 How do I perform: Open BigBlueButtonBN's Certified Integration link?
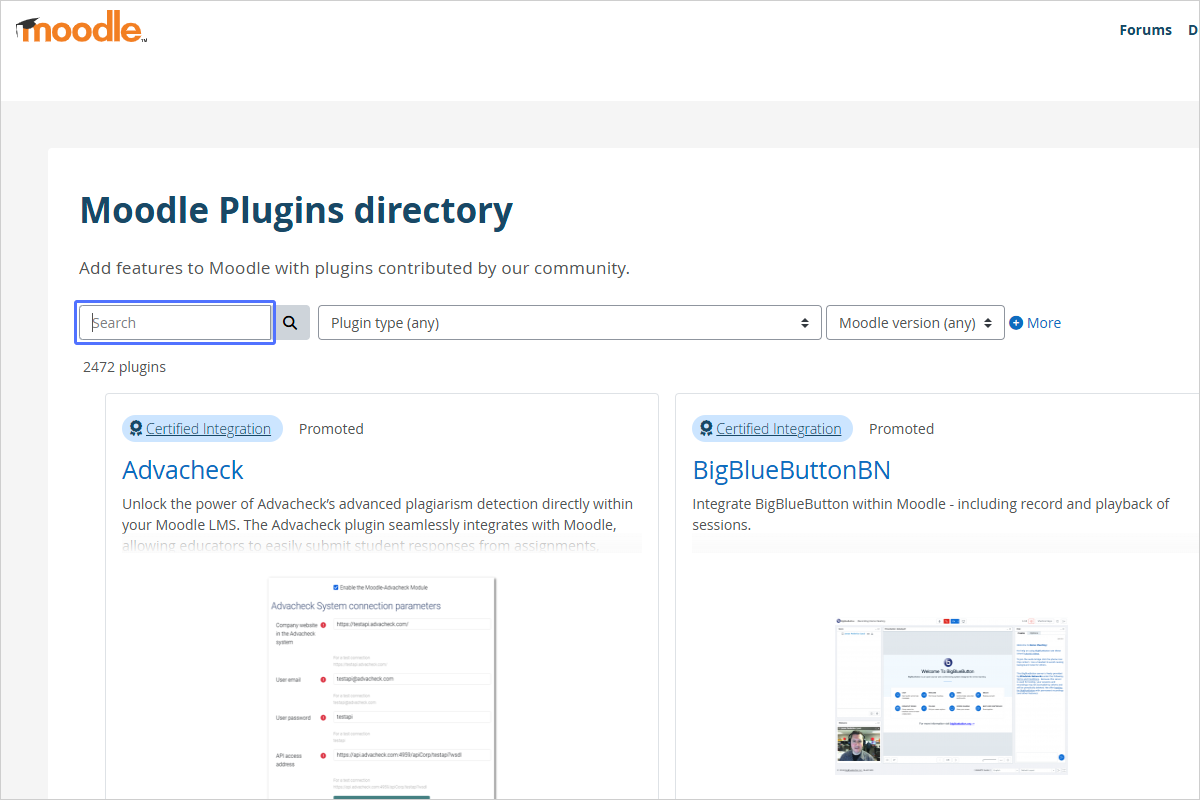tap(778, 429)
